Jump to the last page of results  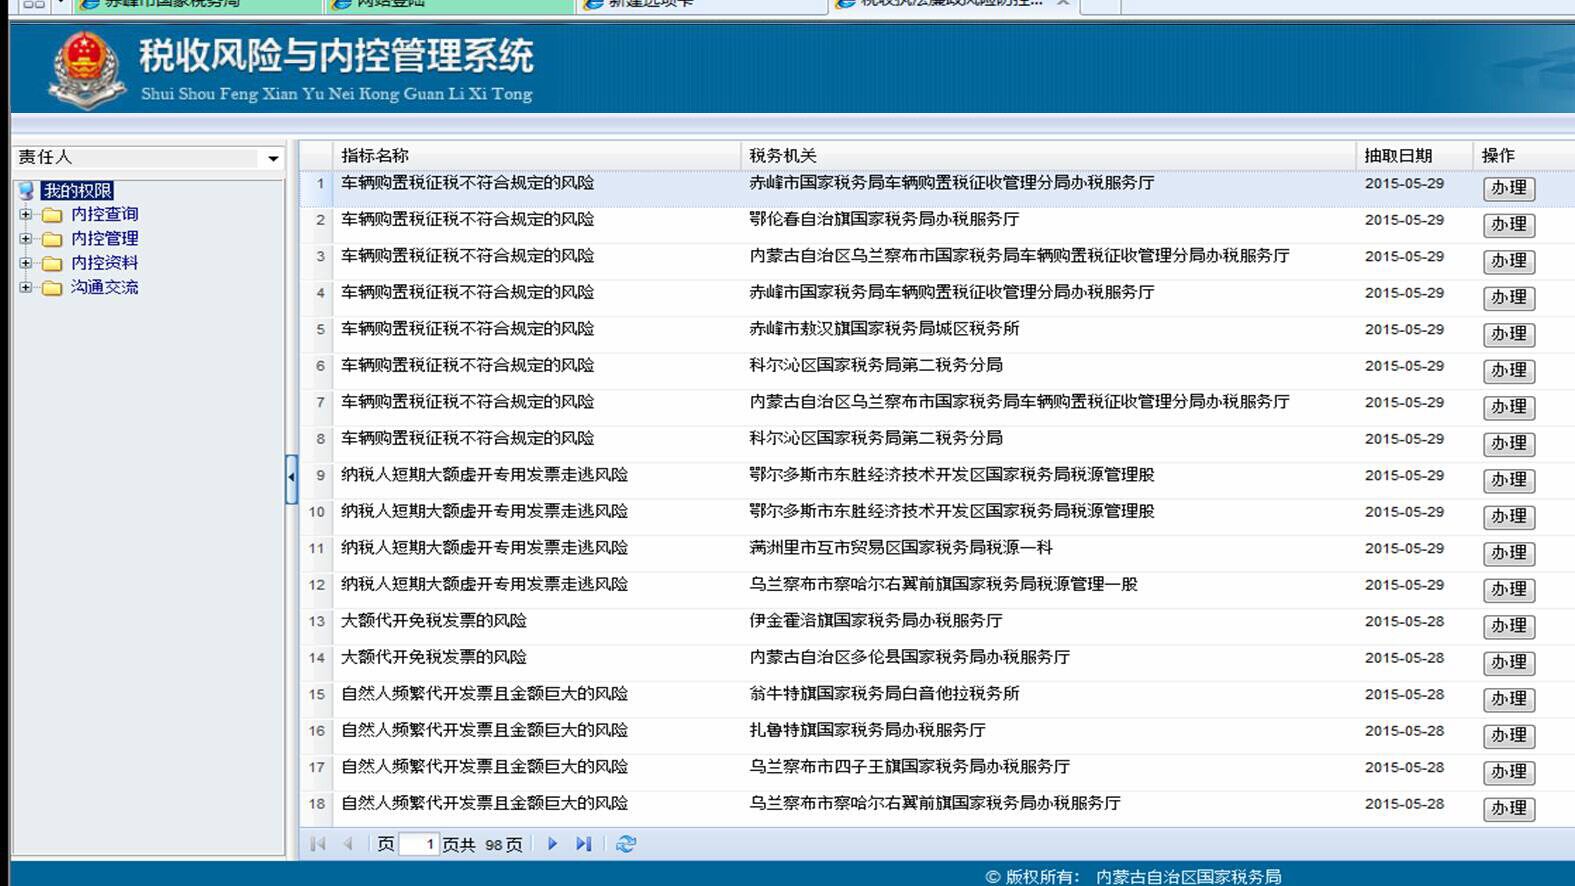pyautogui.click(x=584, y=844)
